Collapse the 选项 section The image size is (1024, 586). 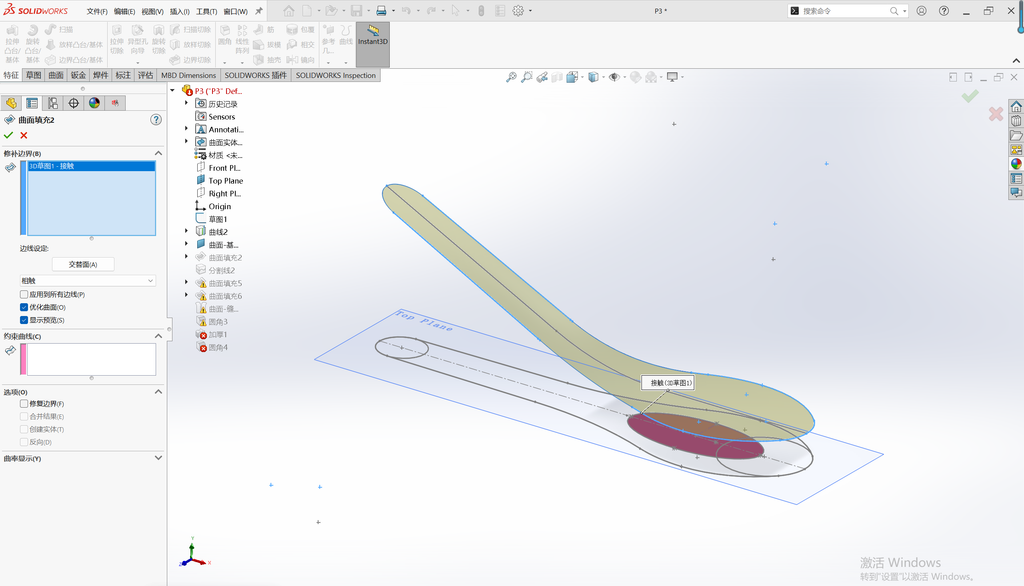[158, 391]
